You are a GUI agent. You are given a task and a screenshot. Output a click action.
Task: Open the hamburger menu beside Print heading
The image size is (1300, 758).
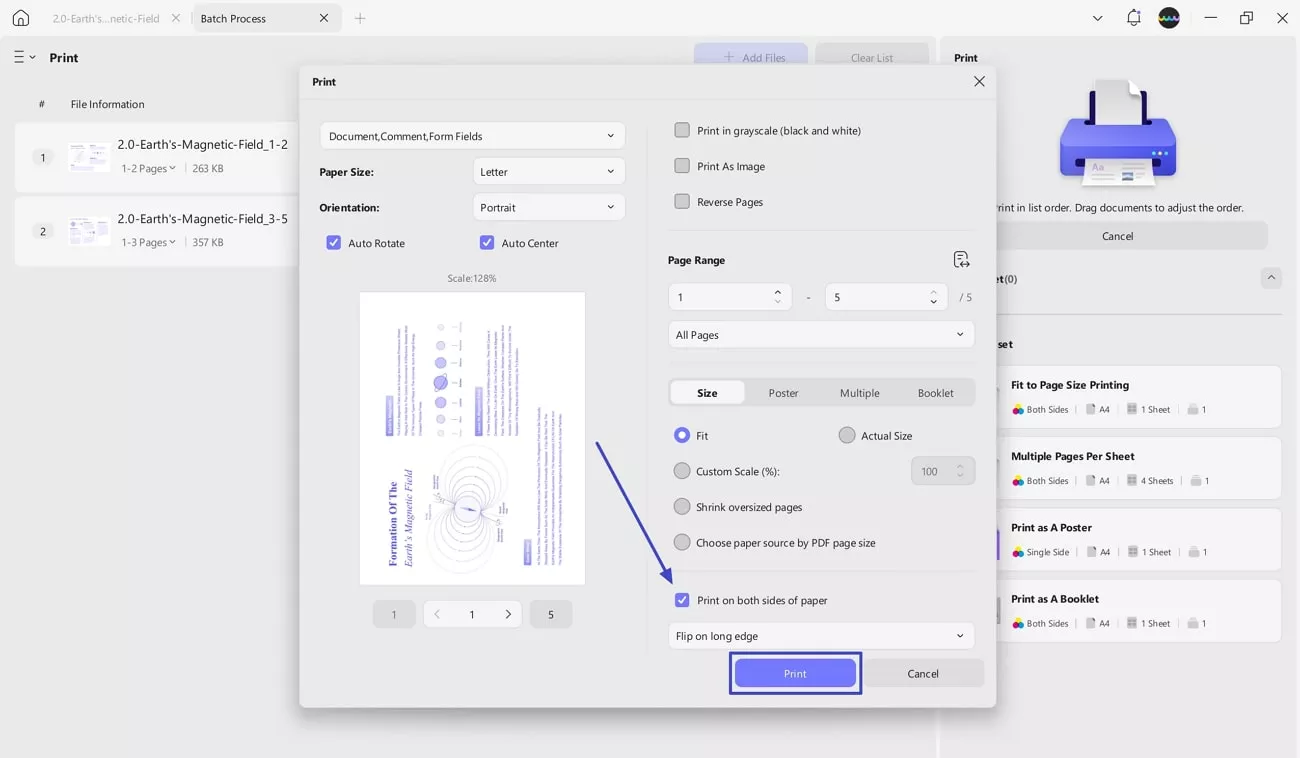(x=18, y=57)
